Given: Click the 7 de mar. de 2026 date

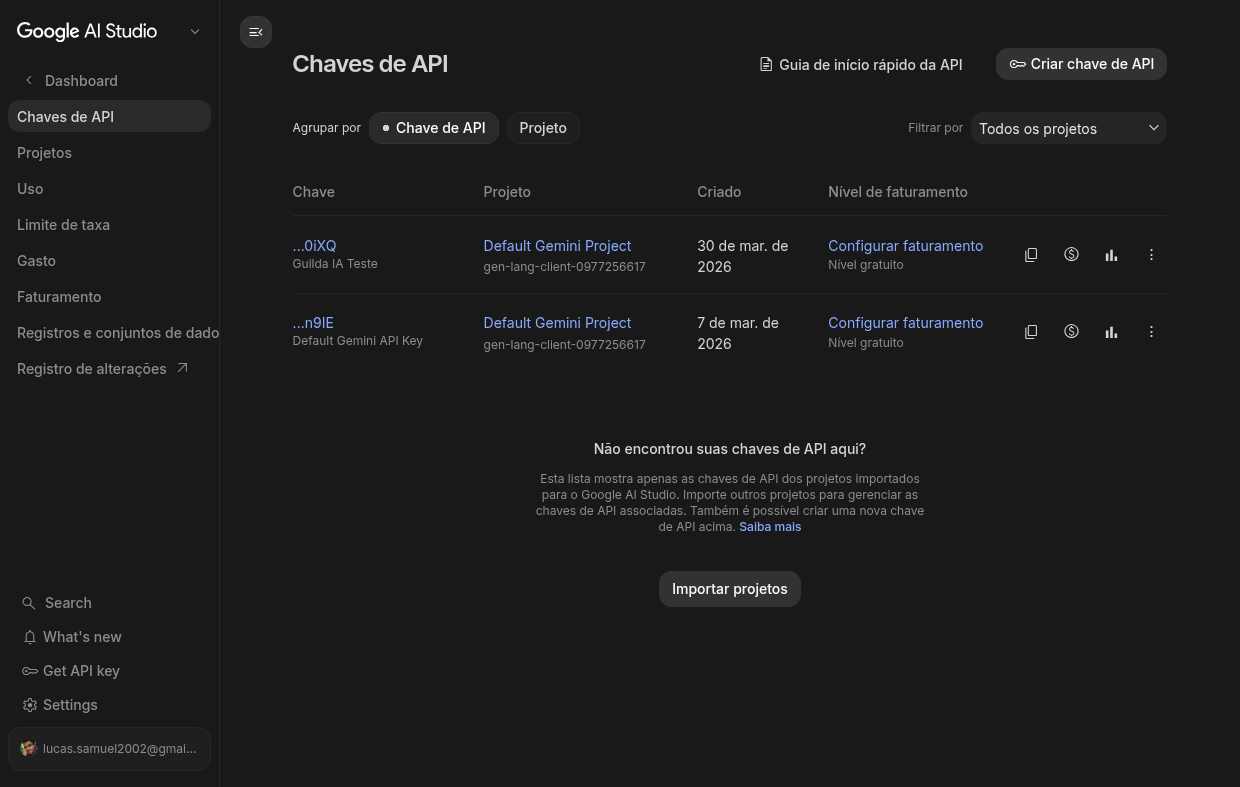Looking at the screenshot, I should click(x=738, y=333).
